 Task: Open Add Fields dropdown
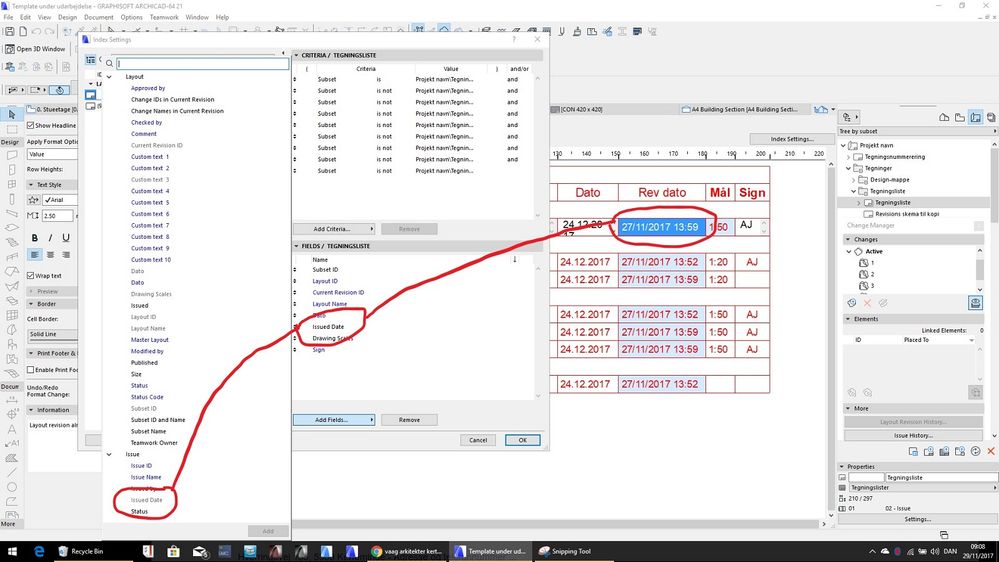334,420
